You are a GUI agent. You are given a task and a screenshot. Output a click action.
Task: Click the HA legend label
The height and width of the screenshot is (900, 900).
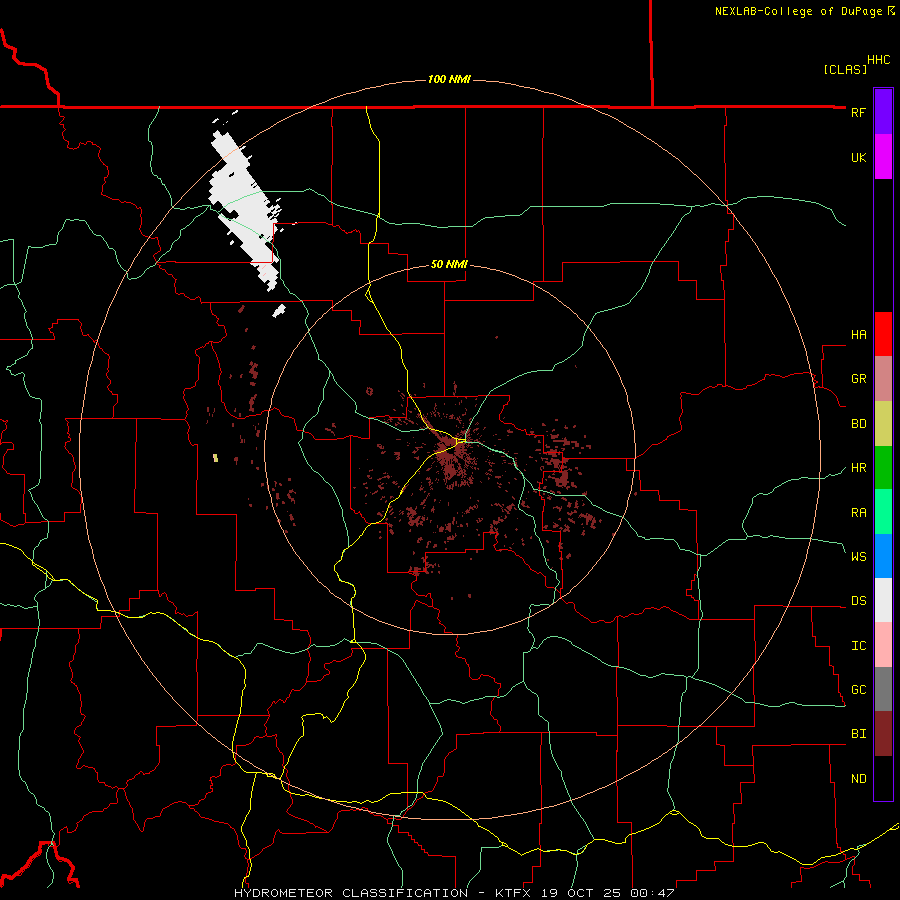(x=858, y=334)
